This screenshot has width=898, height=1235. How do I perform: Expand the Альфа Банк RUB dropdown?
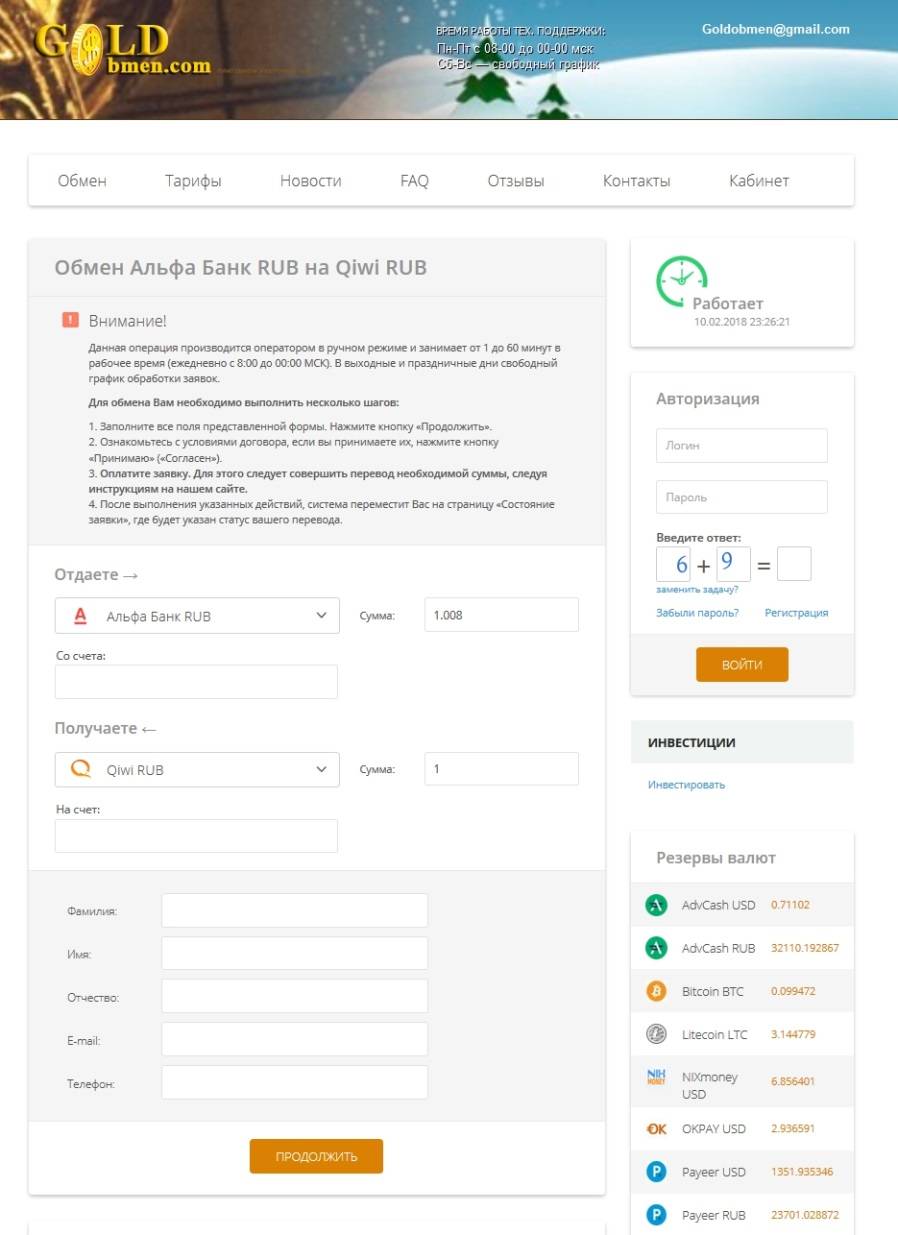click(197, 616)
